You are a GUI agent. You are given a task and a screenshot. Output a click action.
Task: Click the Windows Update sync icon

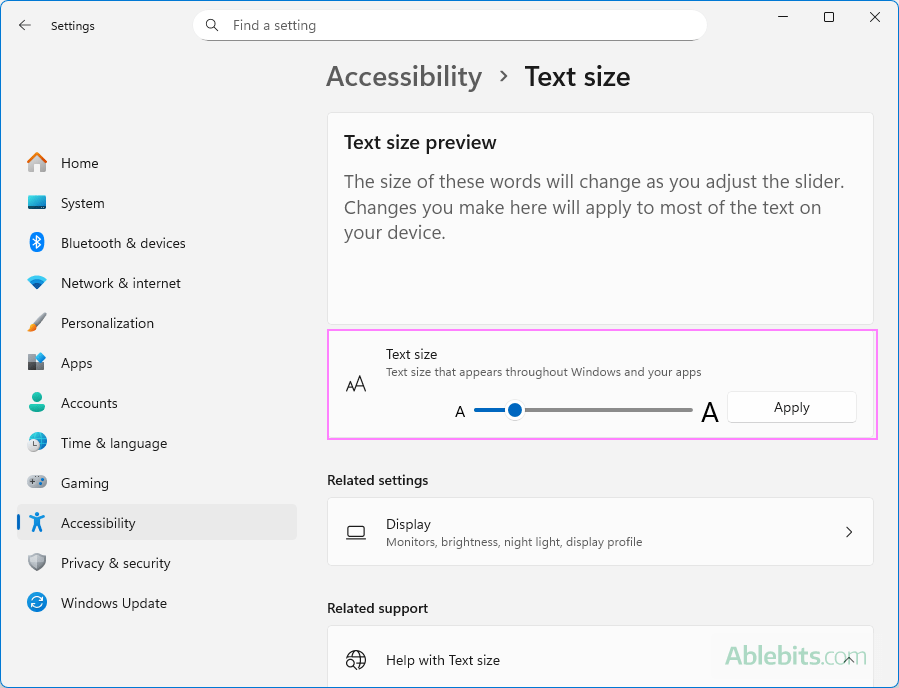coord(37,603)
